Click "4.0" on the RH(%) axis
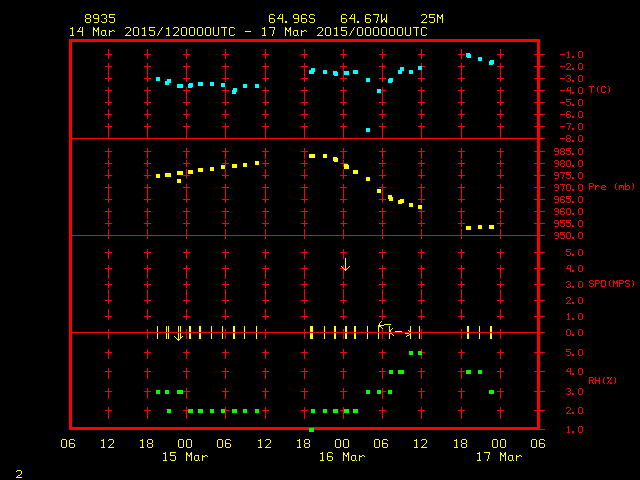 (x=574, y=372)
